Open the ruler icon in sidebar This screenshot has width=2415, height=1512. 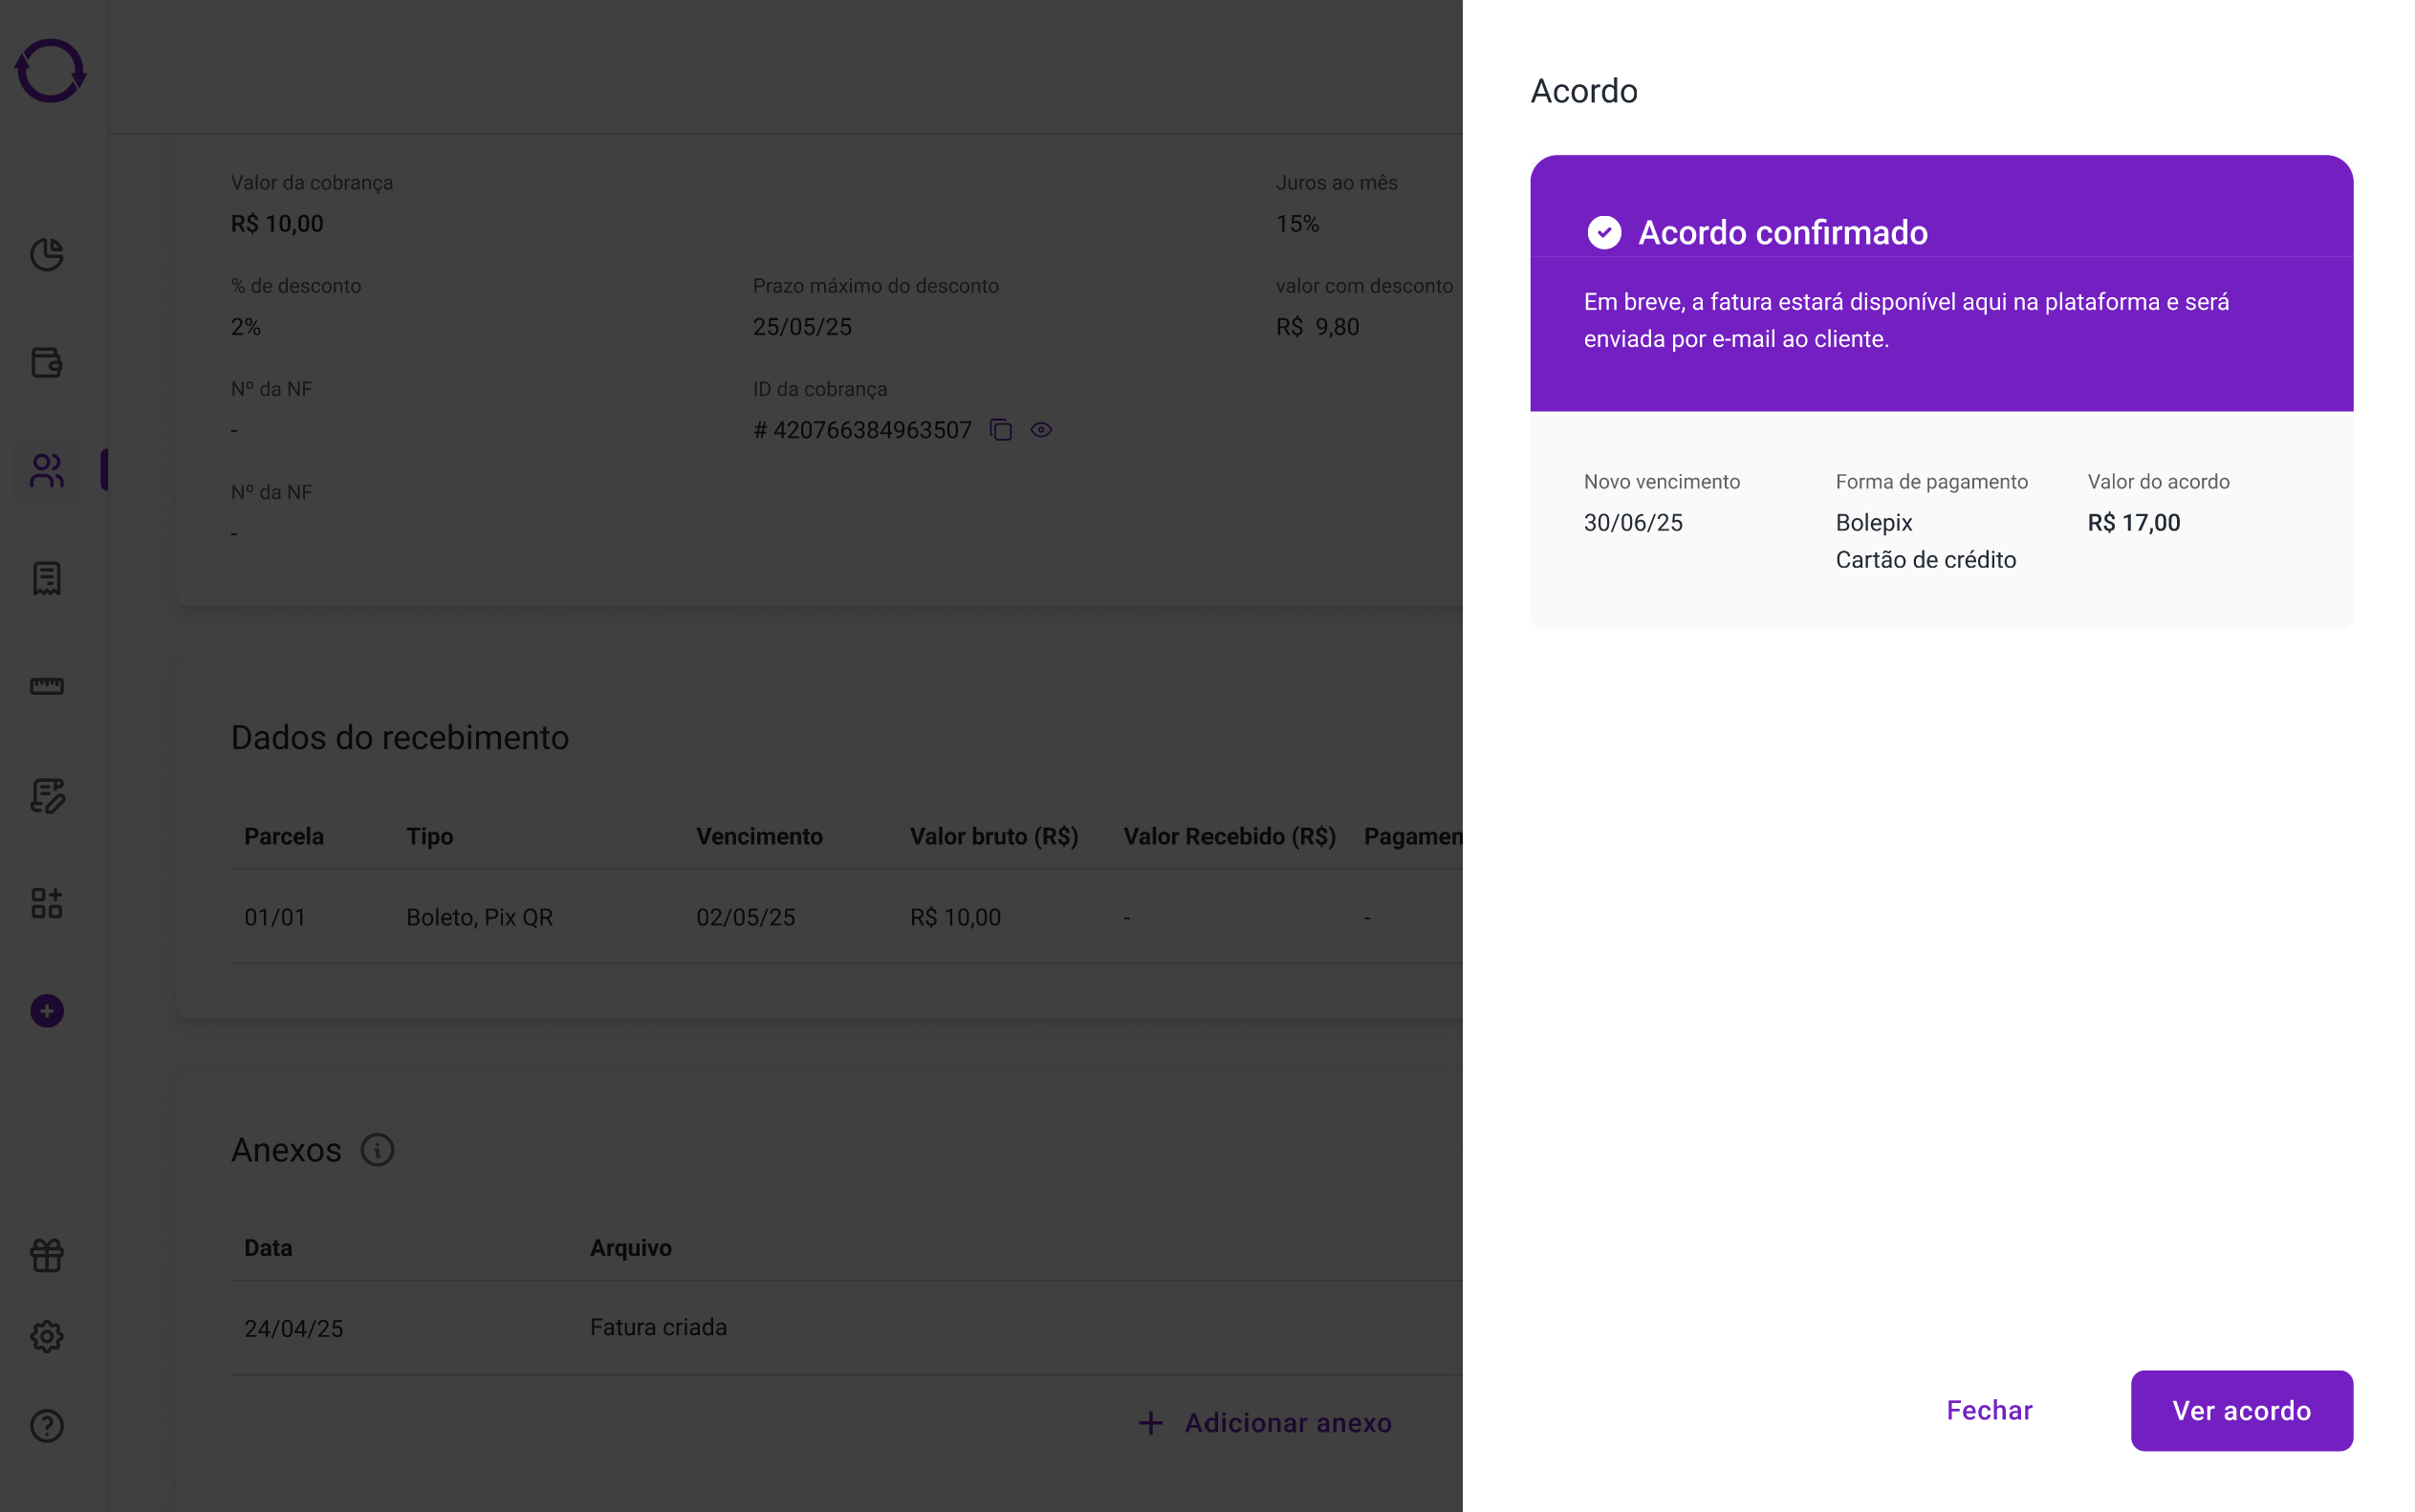pos(47,686)
